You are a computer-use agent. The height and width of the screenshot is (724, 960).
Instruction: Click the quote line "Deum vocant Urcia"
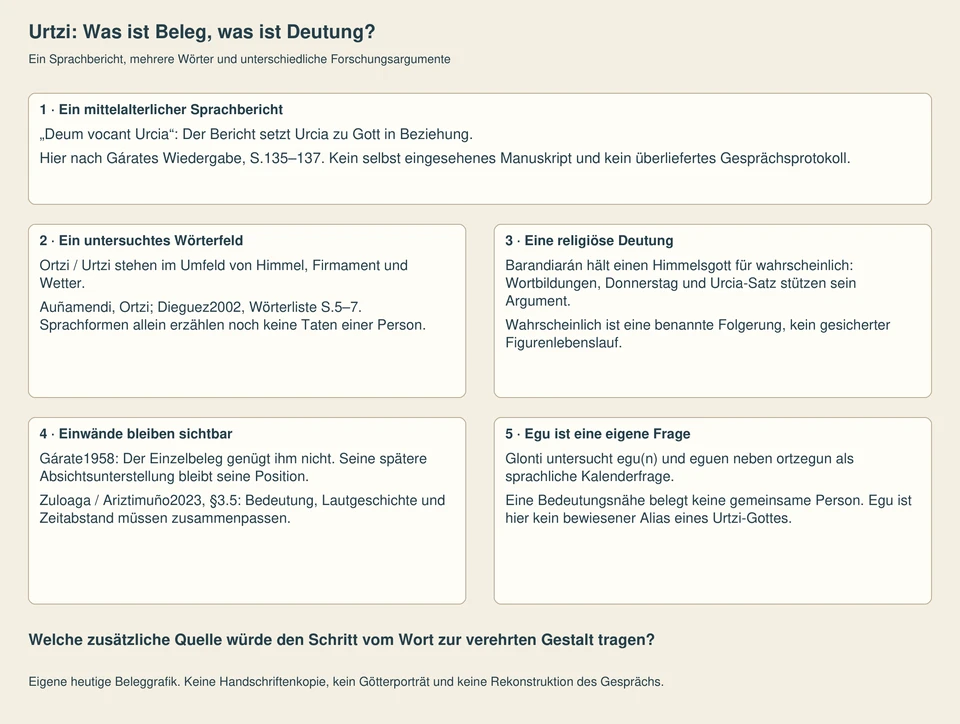click(256, 134)
